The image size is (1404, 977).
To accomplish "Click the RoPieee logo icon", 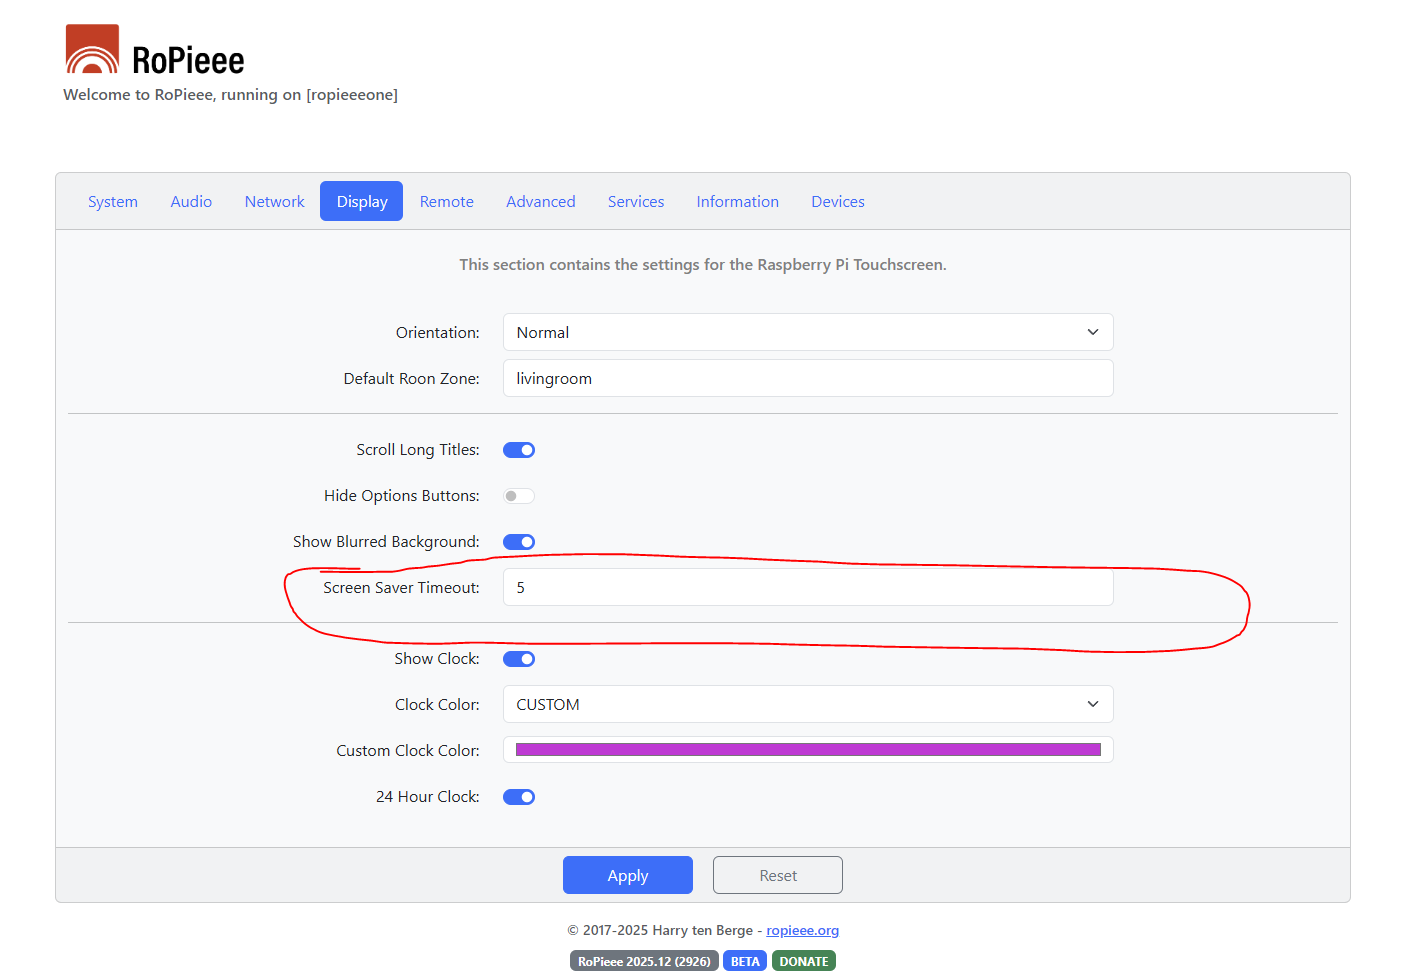I will 92,50.
